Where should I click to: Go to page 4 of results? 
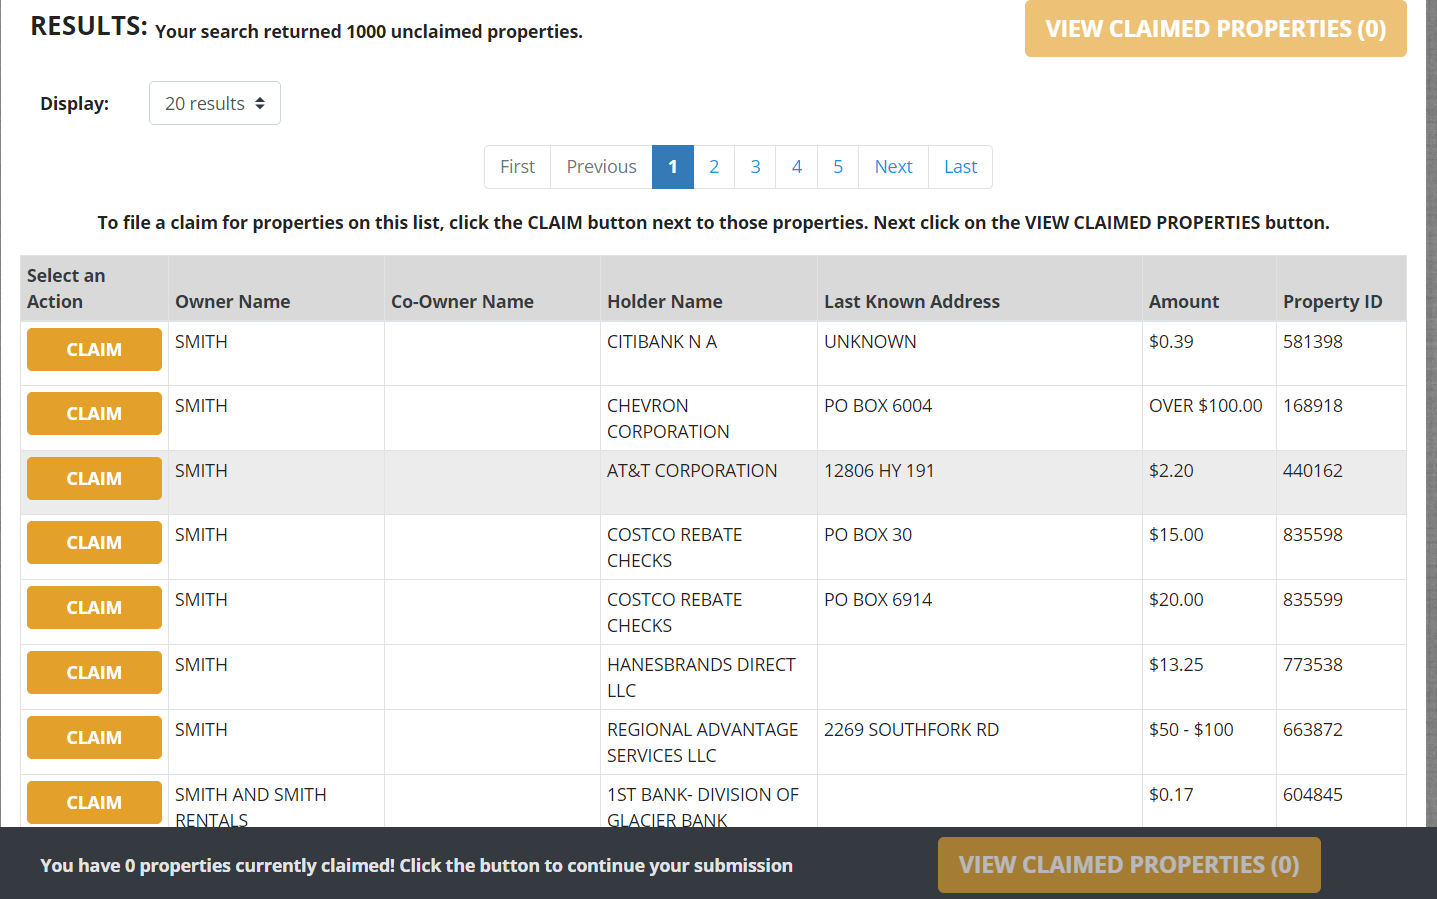(x=796, y=166)
